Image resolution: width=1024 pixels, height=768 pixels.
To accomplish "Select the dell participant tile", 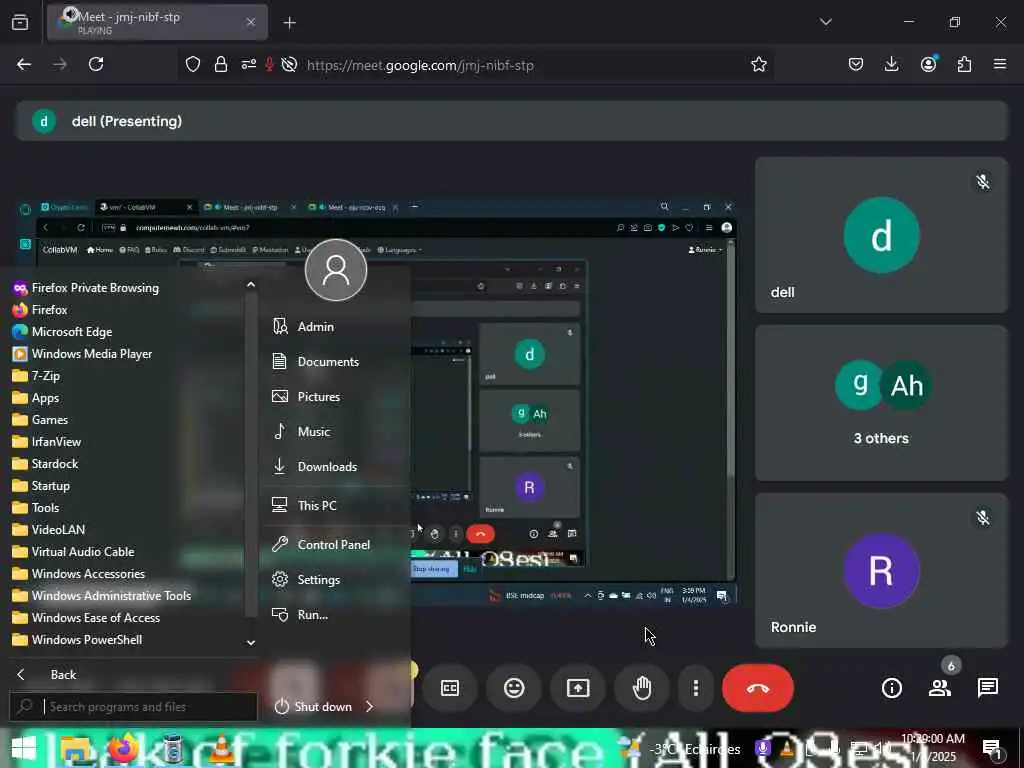I will click(x=881, y=235).
